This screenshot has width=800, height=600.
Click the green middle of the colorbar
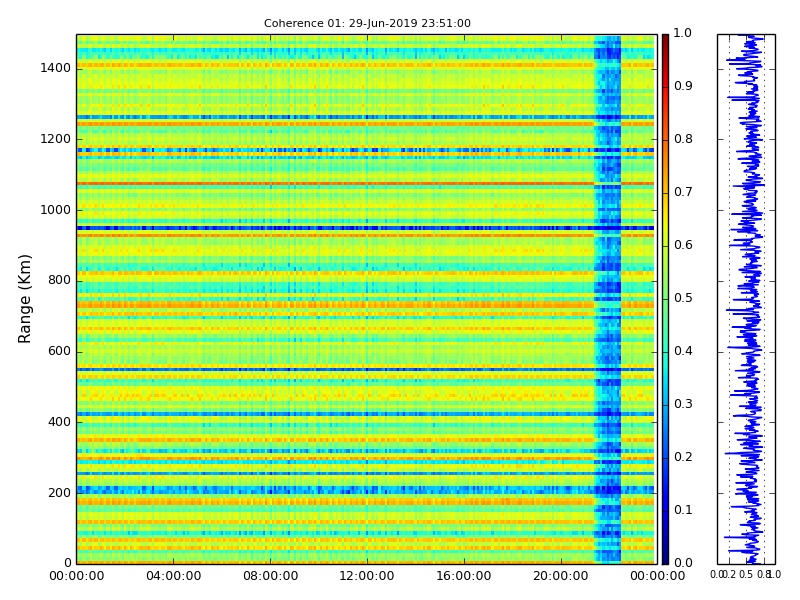(x=665, y=299)
